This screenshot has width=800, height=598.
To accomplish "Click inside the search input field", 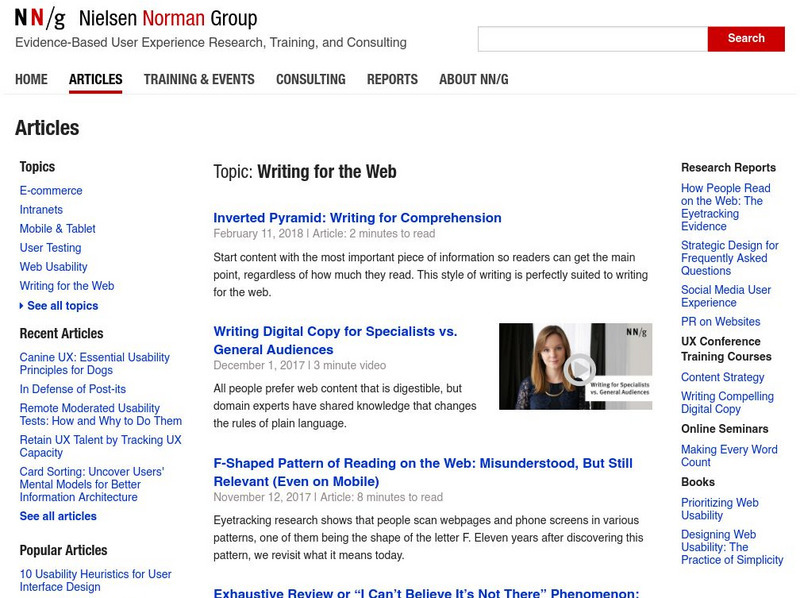I will click(590, 39).
